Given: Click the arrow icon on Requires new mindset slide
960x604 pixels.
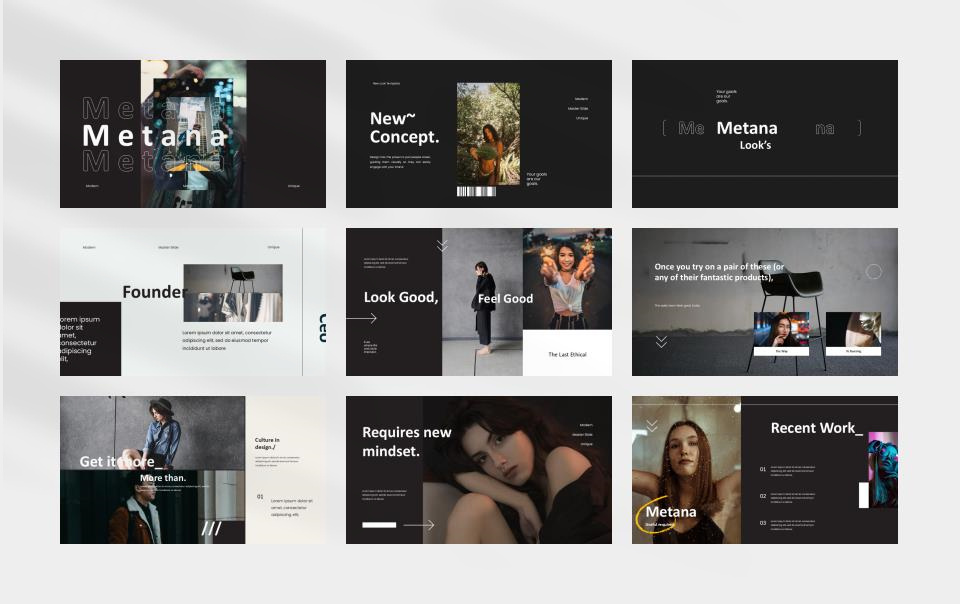Looking at the screenshot, I should point(418,524).
